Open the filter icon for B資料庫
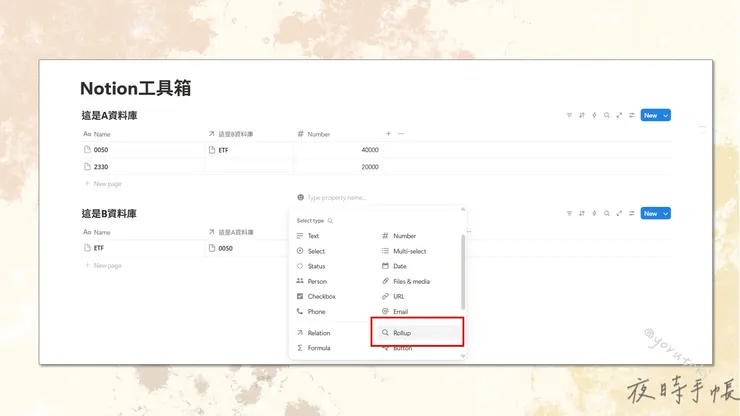This screenshot has width=740, height=416. [x=569, y=213]
